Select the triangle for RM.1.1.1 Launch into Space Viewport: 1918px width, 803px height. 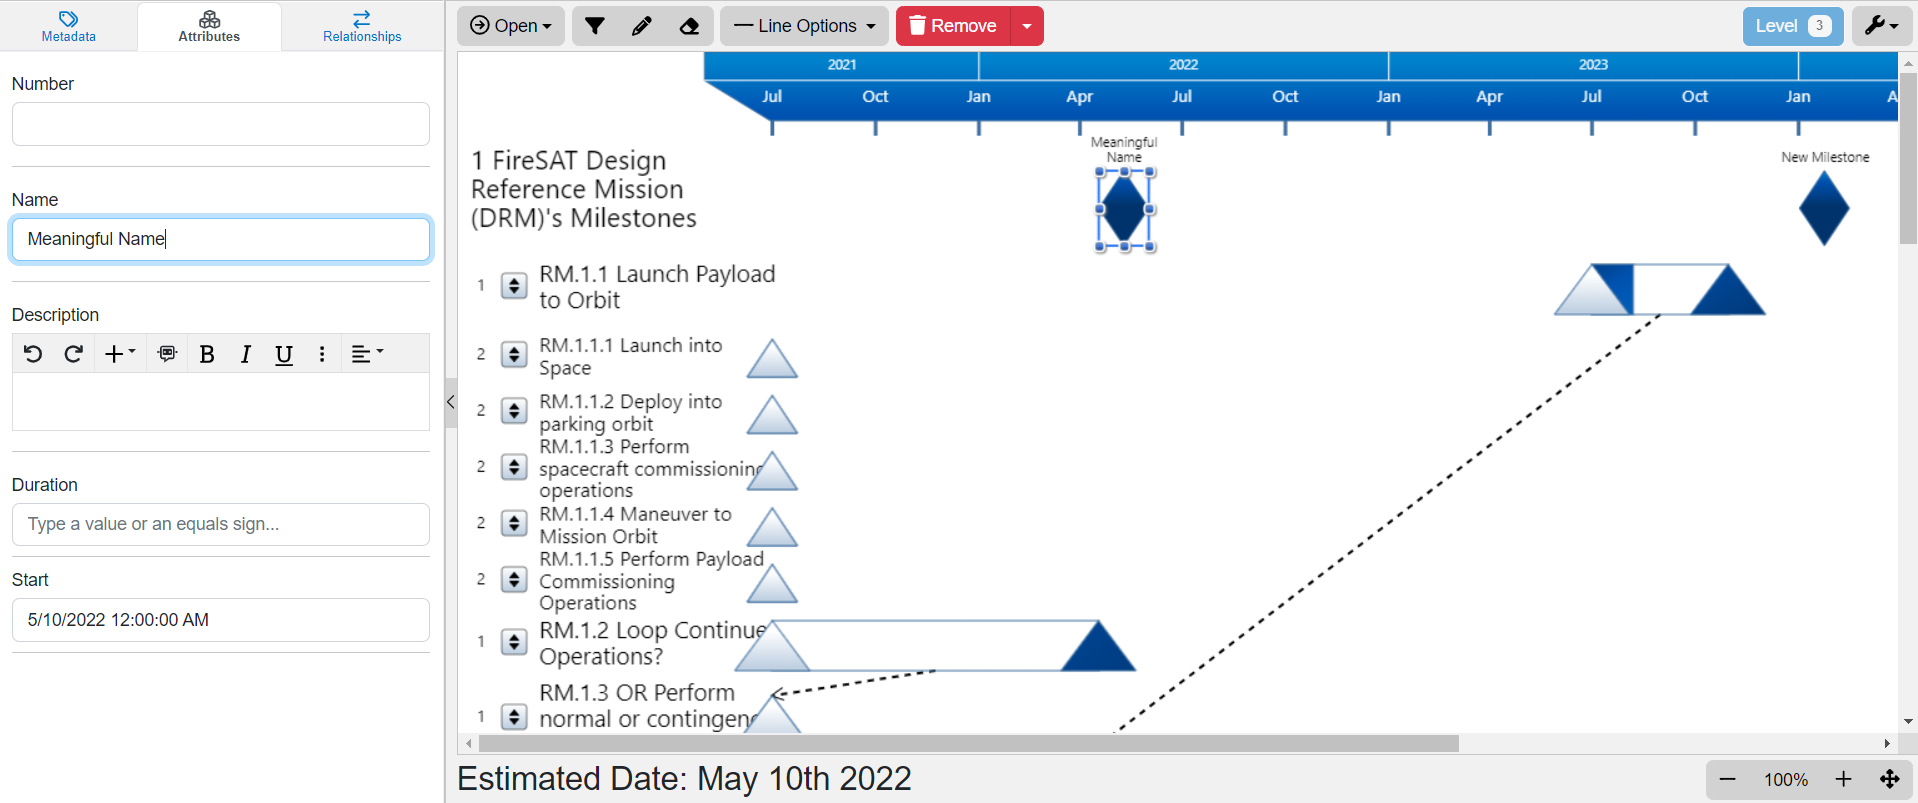(x=772, y=360)
